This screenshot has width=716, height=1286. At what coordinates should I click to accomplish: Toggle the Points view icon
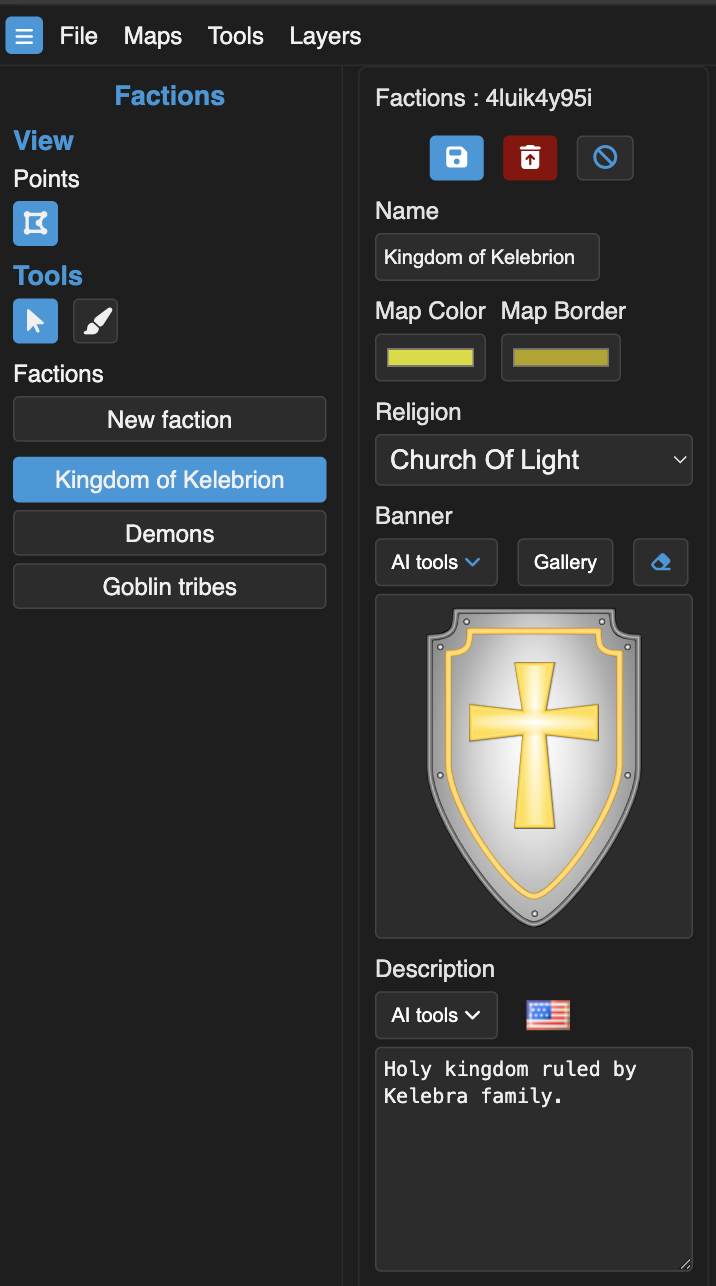point(35,223)
